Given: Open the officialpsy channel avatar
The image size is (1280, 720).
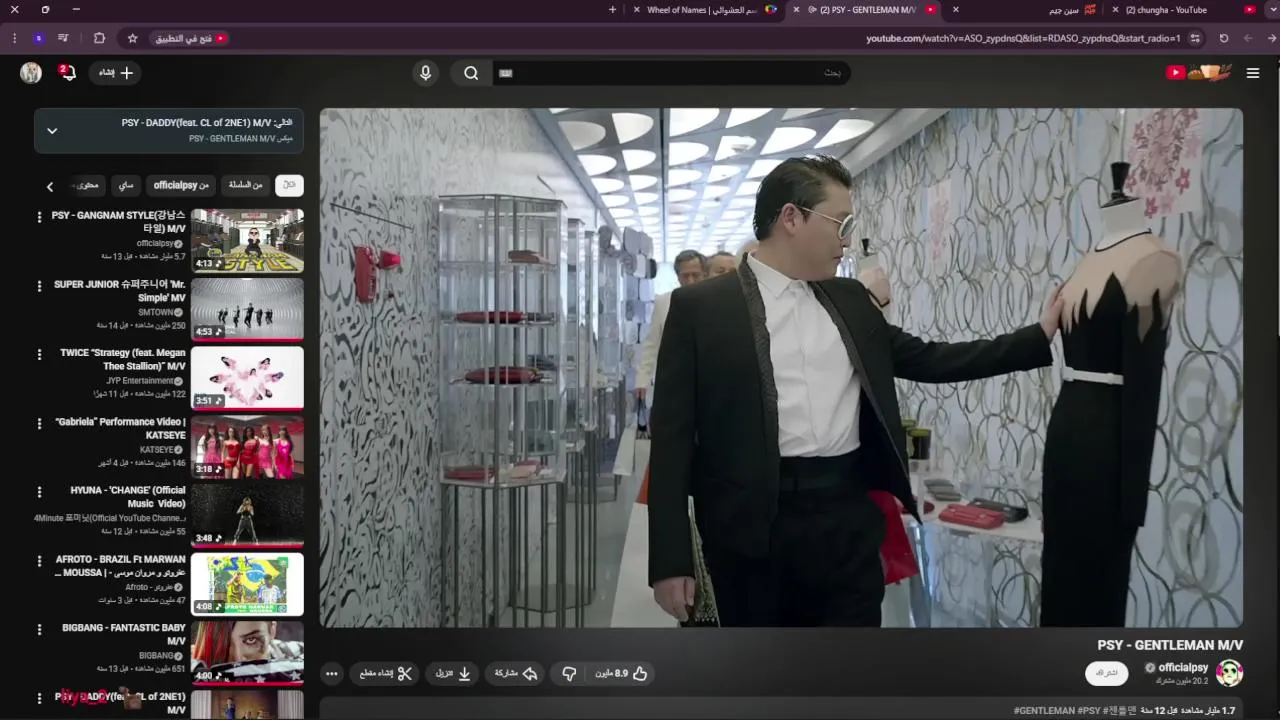Looking at the screenshot, I should point(1229,673).
